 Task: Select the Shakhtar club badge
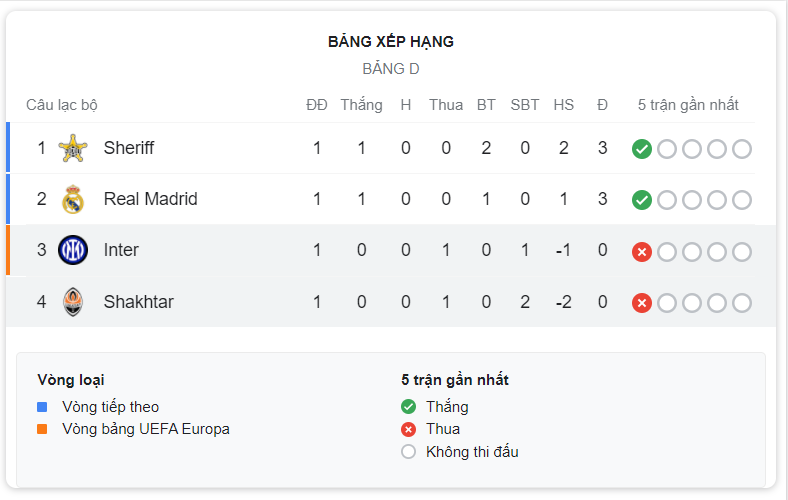click(x=73, y=302)
